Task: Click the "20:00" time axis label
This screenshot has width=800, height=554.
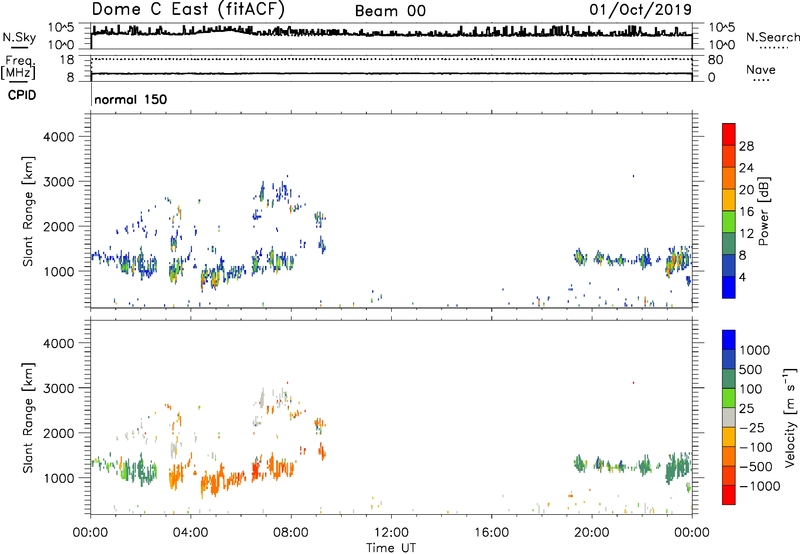Action: point(592,533)
